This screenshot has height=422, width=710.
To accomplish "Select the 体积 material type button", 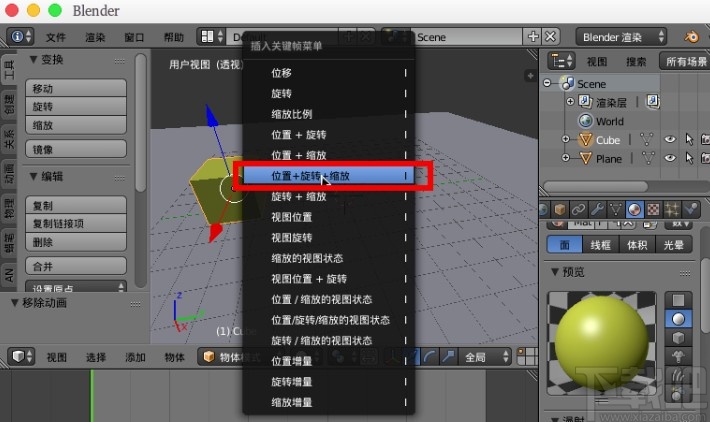I will pos(637,245).
